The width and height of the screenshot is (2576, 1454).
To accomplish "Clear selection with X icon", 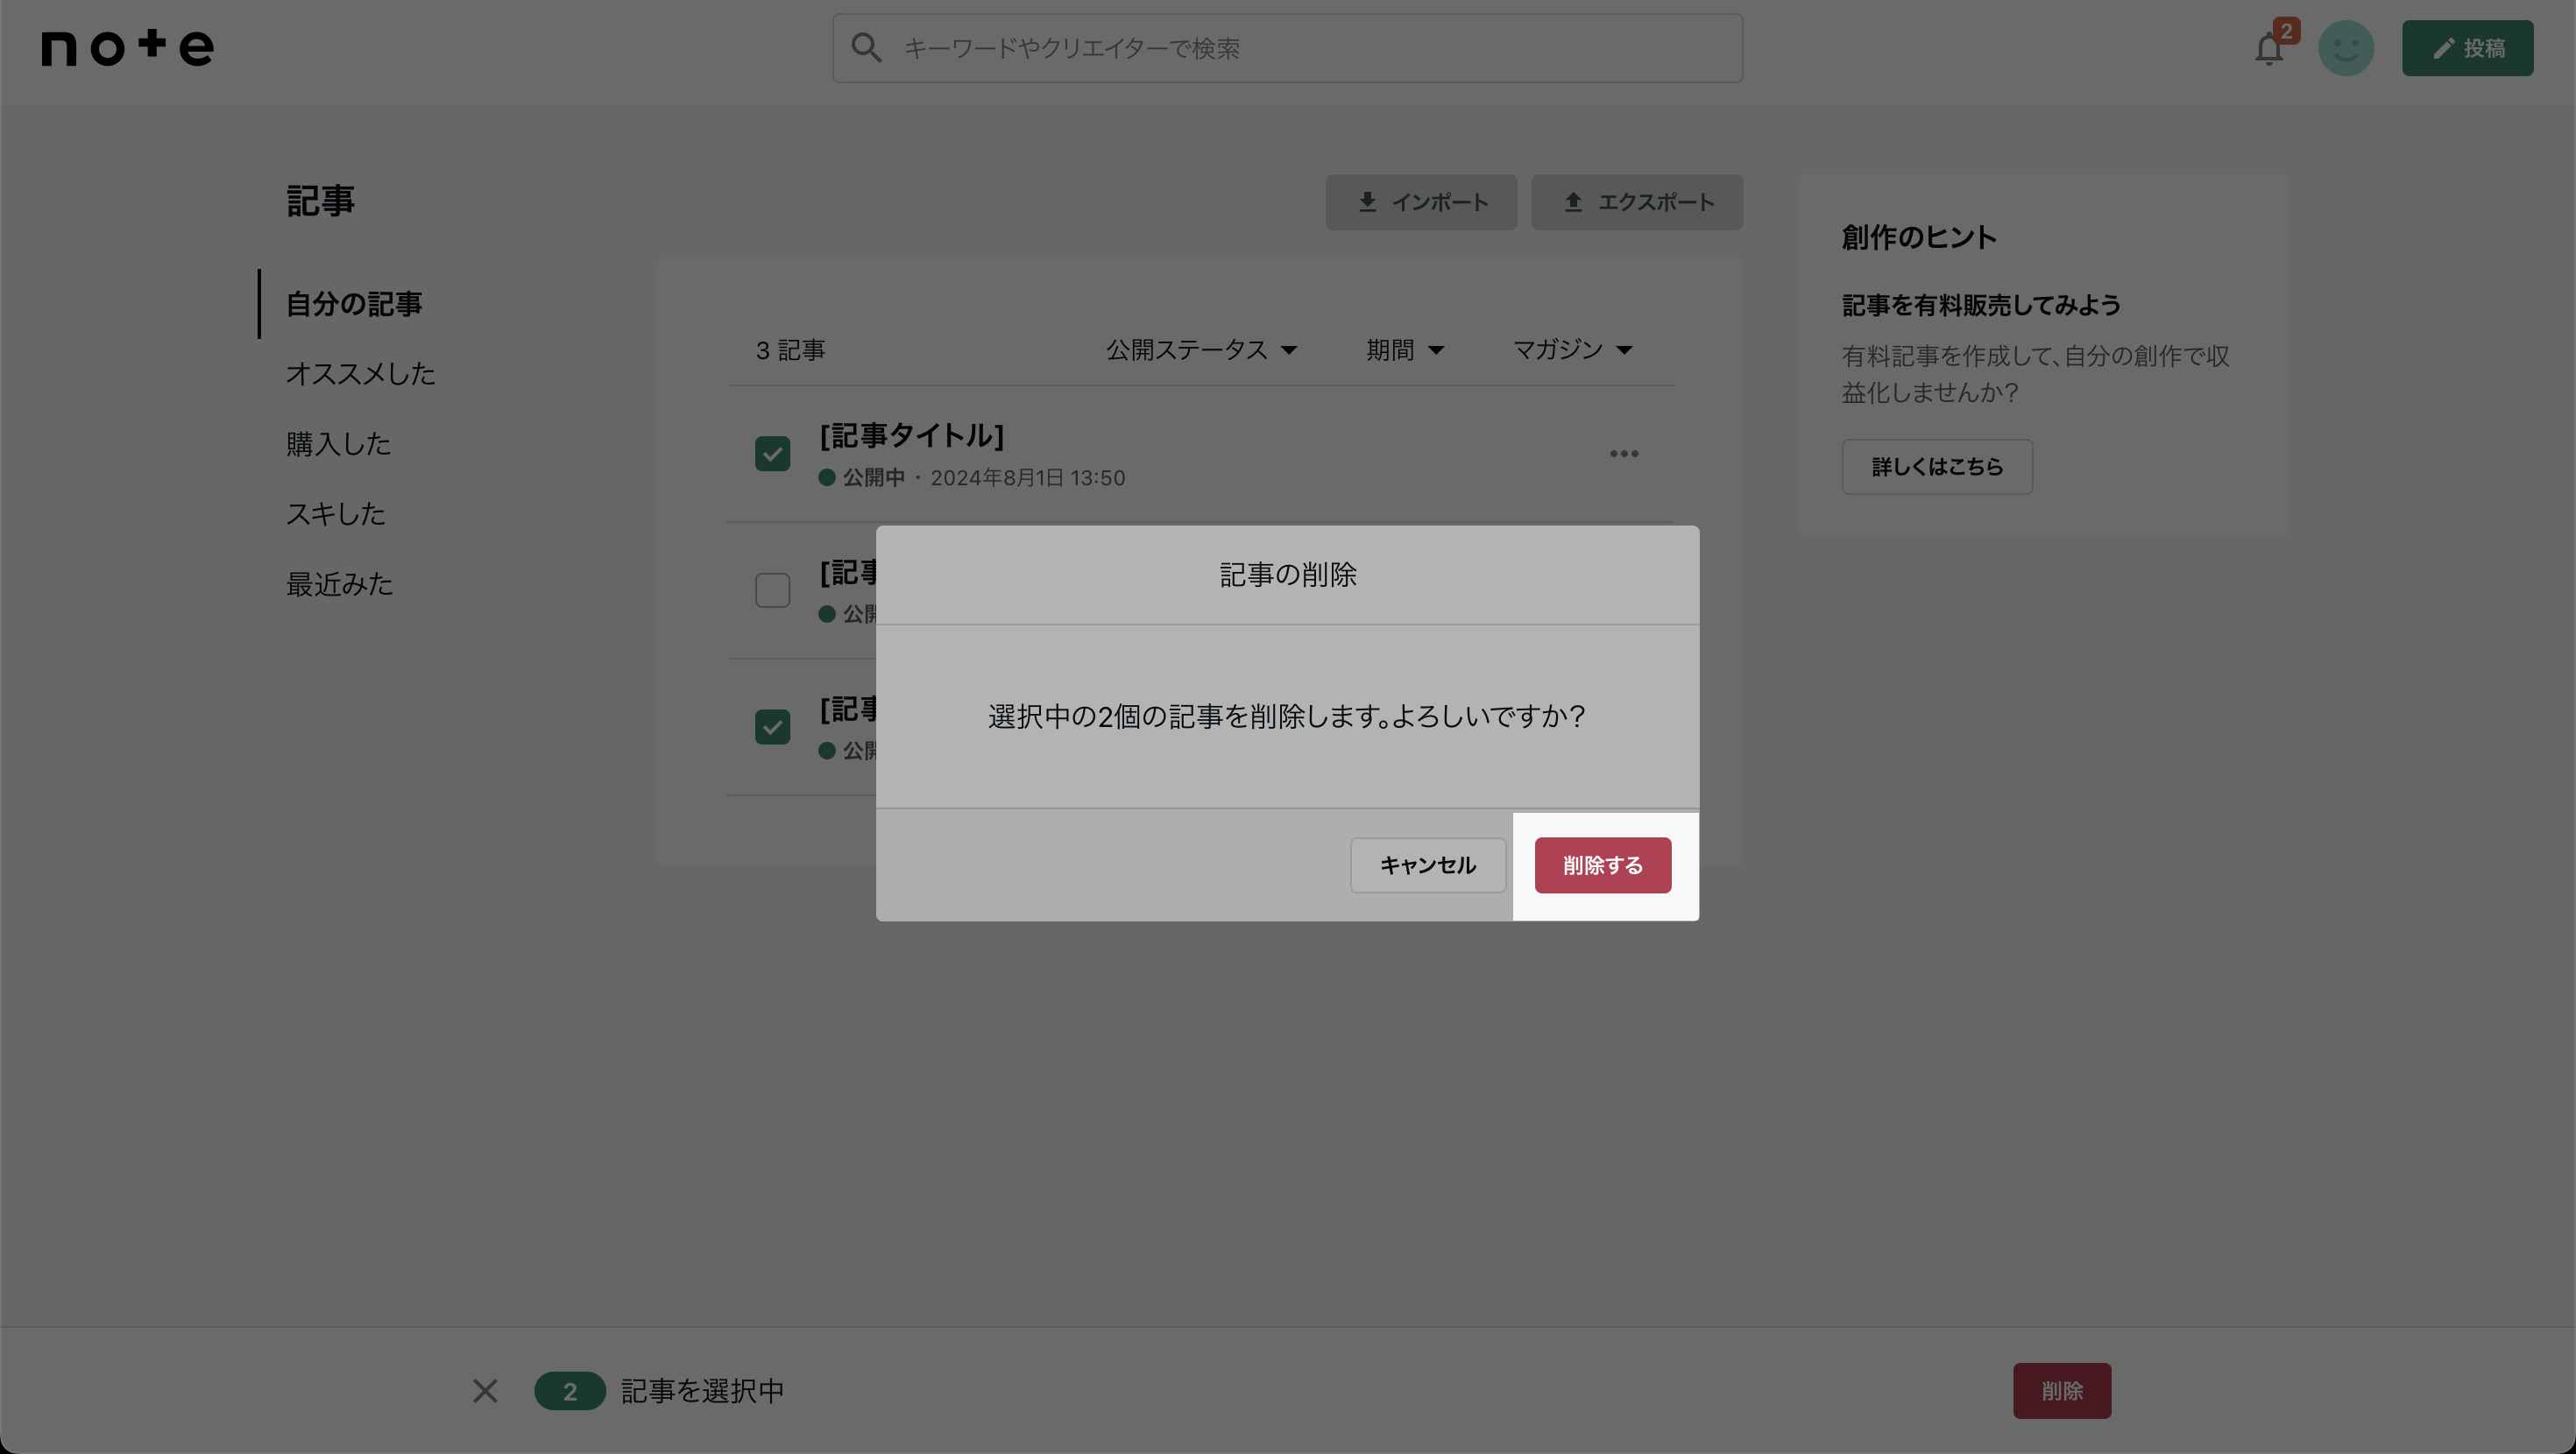I will (485, 1391).
